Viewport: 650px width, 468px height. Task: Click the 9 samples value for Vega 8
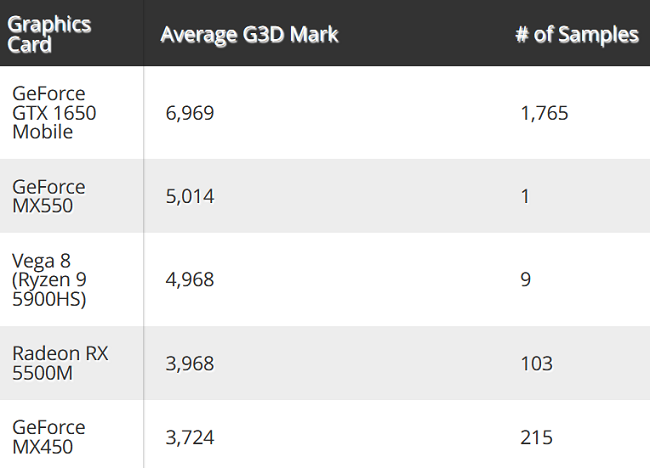tap(526, 280)
